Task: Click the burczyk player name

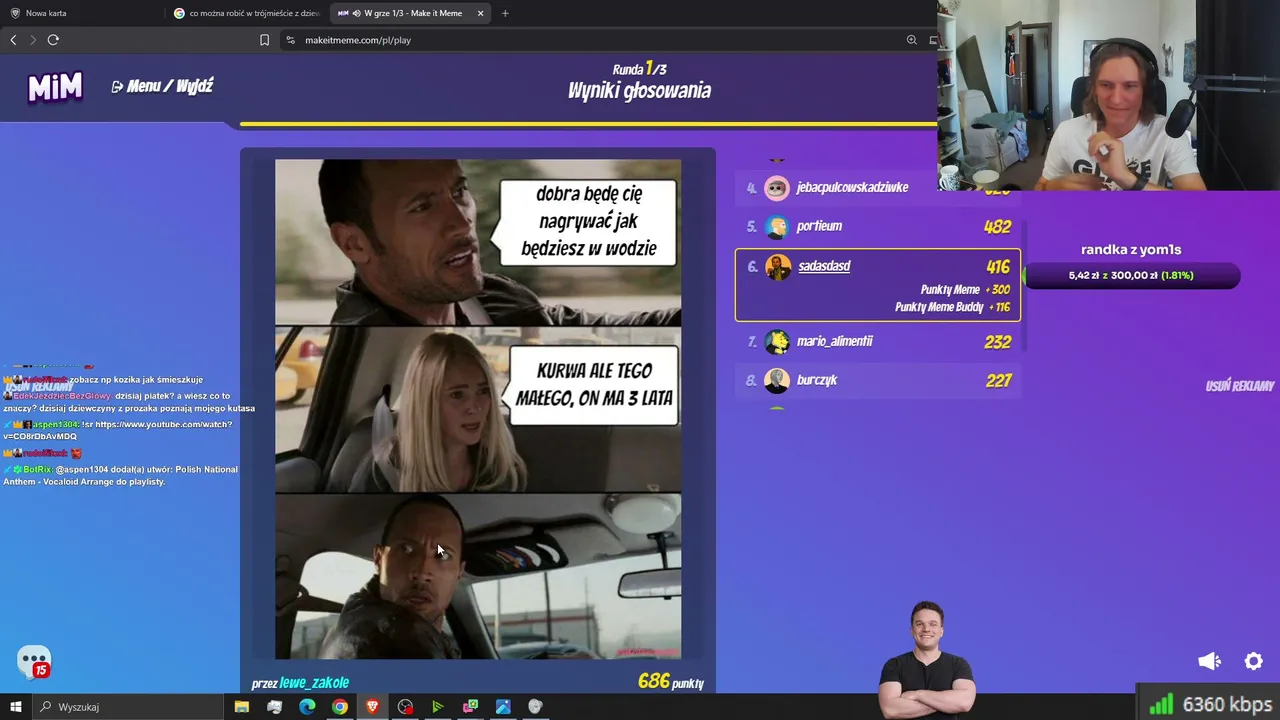Action: click(x=817, y=380)
